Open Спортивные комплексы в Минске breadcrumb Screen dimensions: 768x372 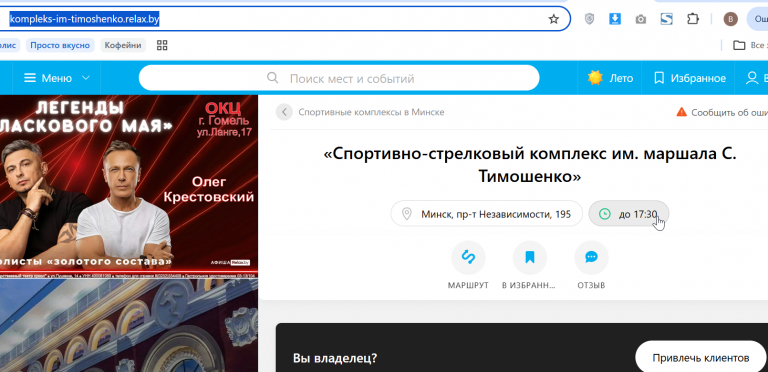[x=371, y=112]
